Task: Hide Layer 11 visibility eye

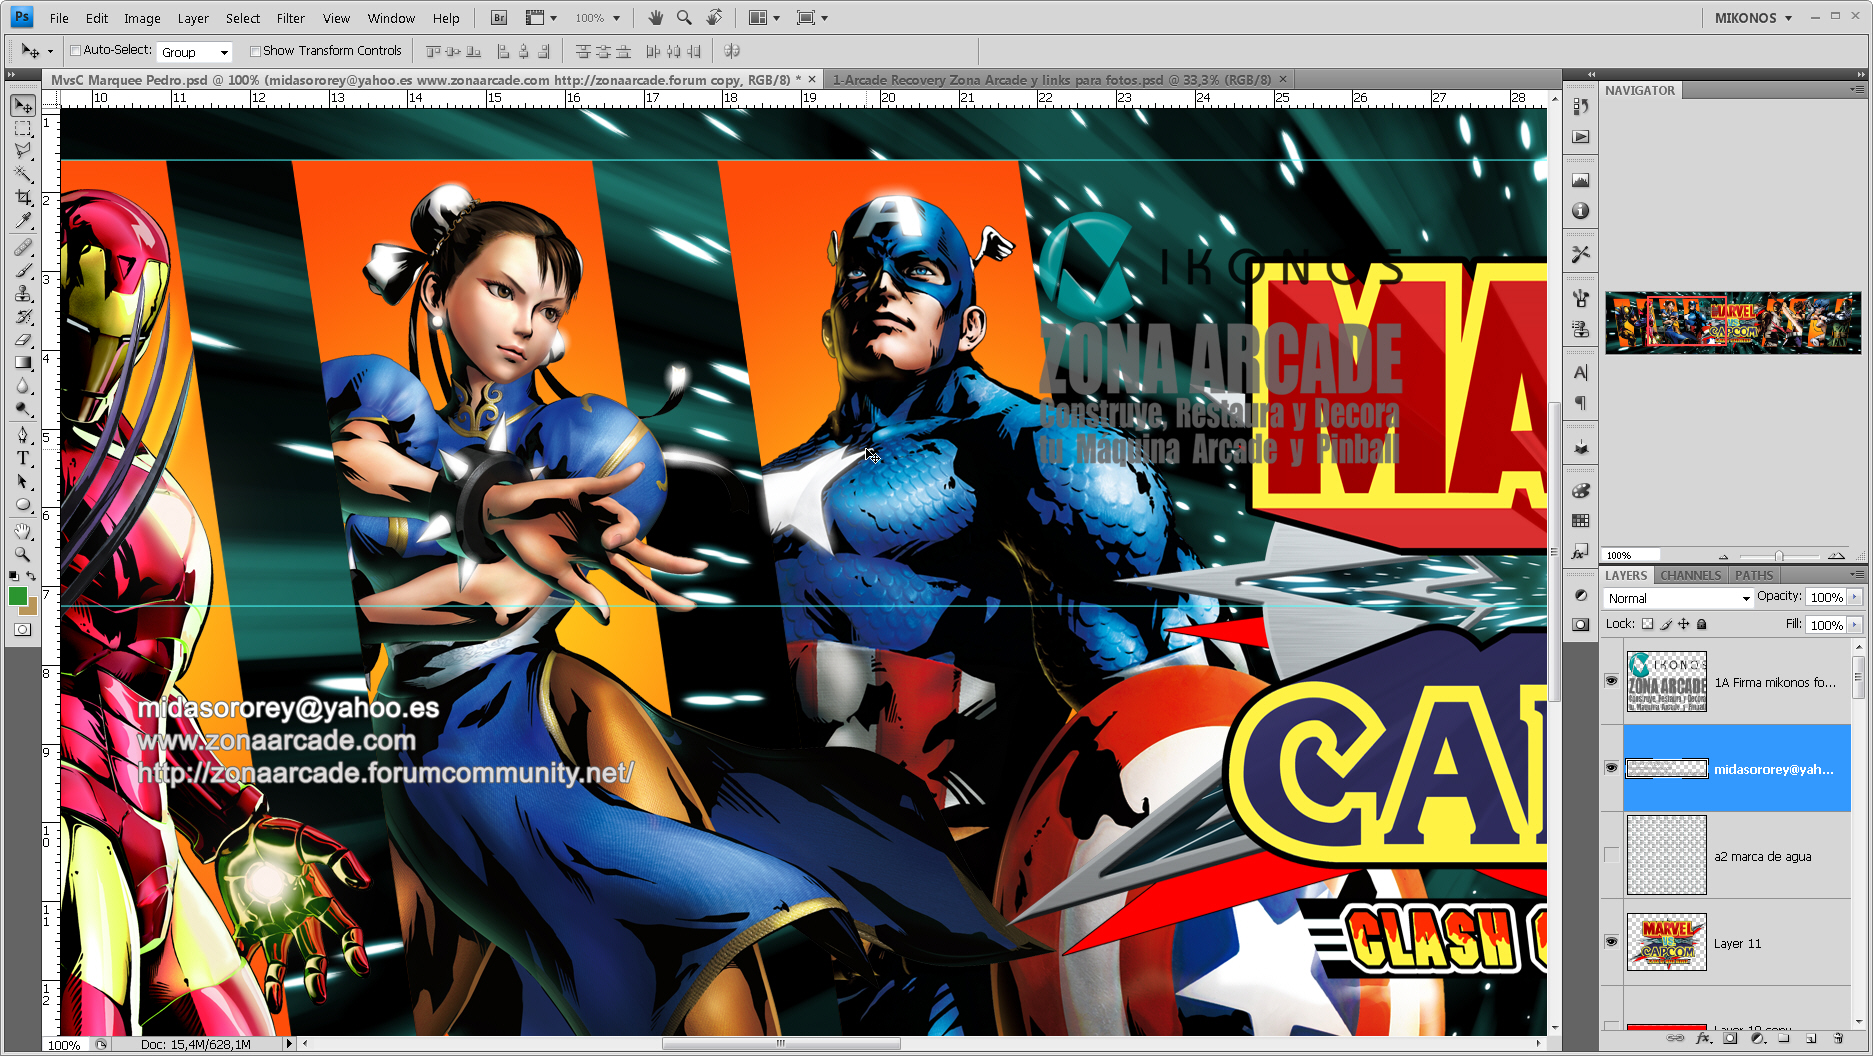Action: tap(1611, 942)
